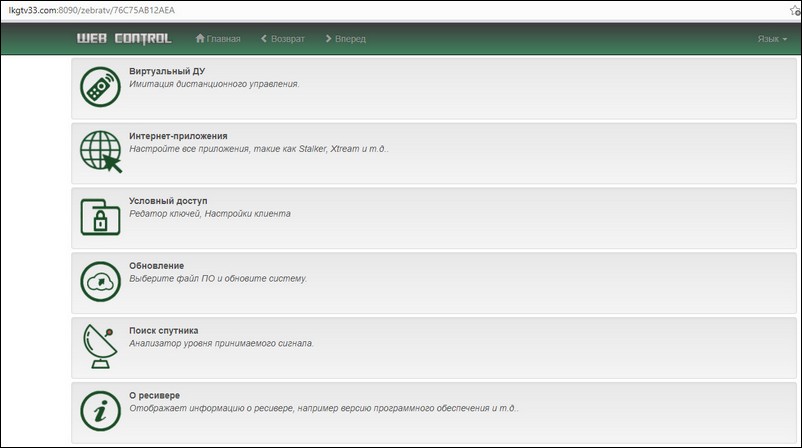The width and height of the screenshot is (802, 448).
Task: Open Интернет-приложения title link
Action: [178, 136]
